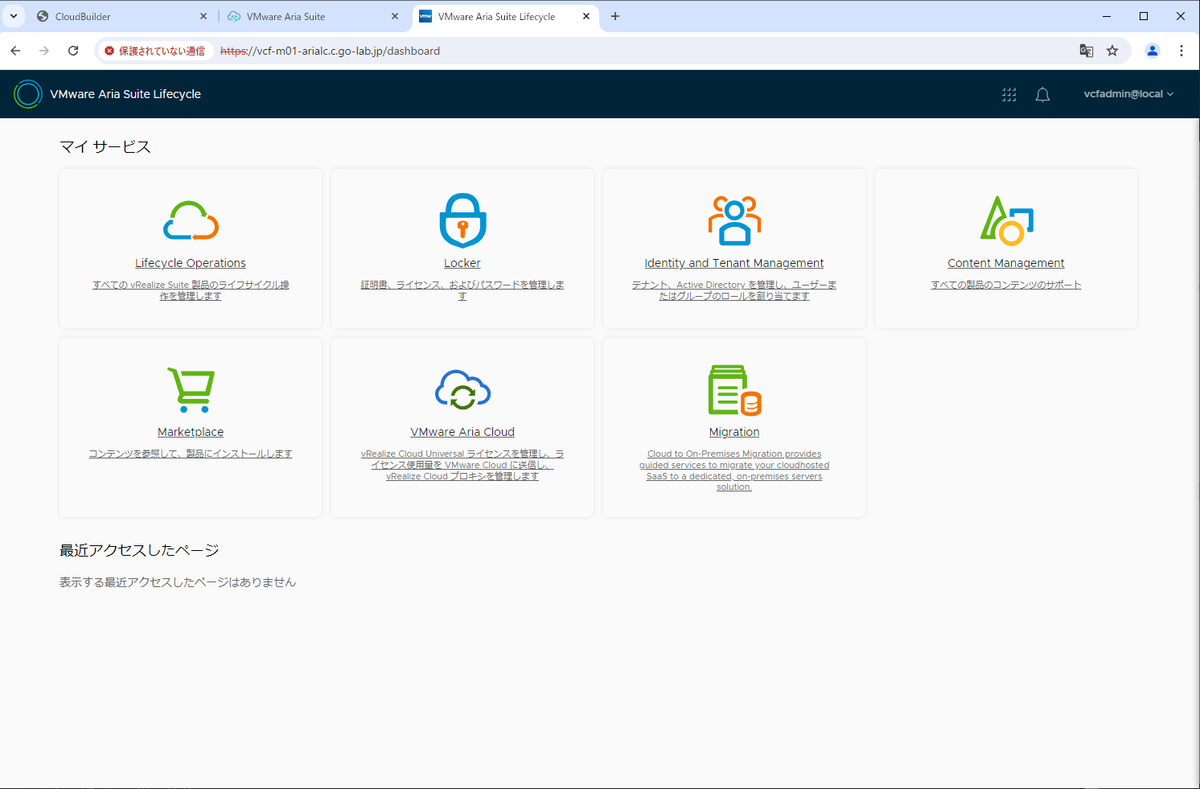Click the Locker card description text

(462, 290)
